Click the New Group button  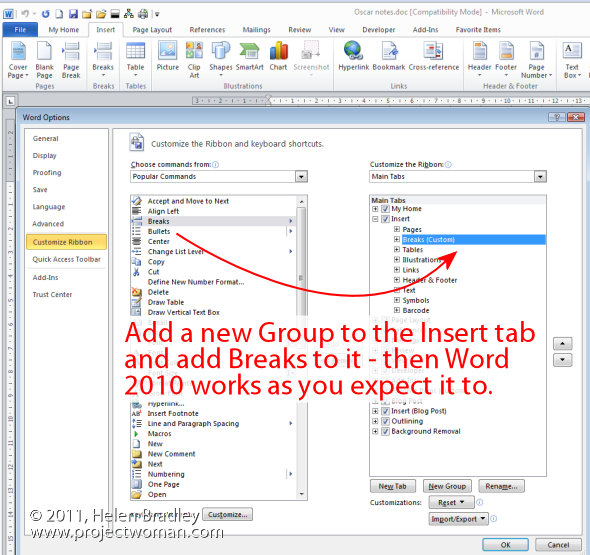tap(447, 486)
